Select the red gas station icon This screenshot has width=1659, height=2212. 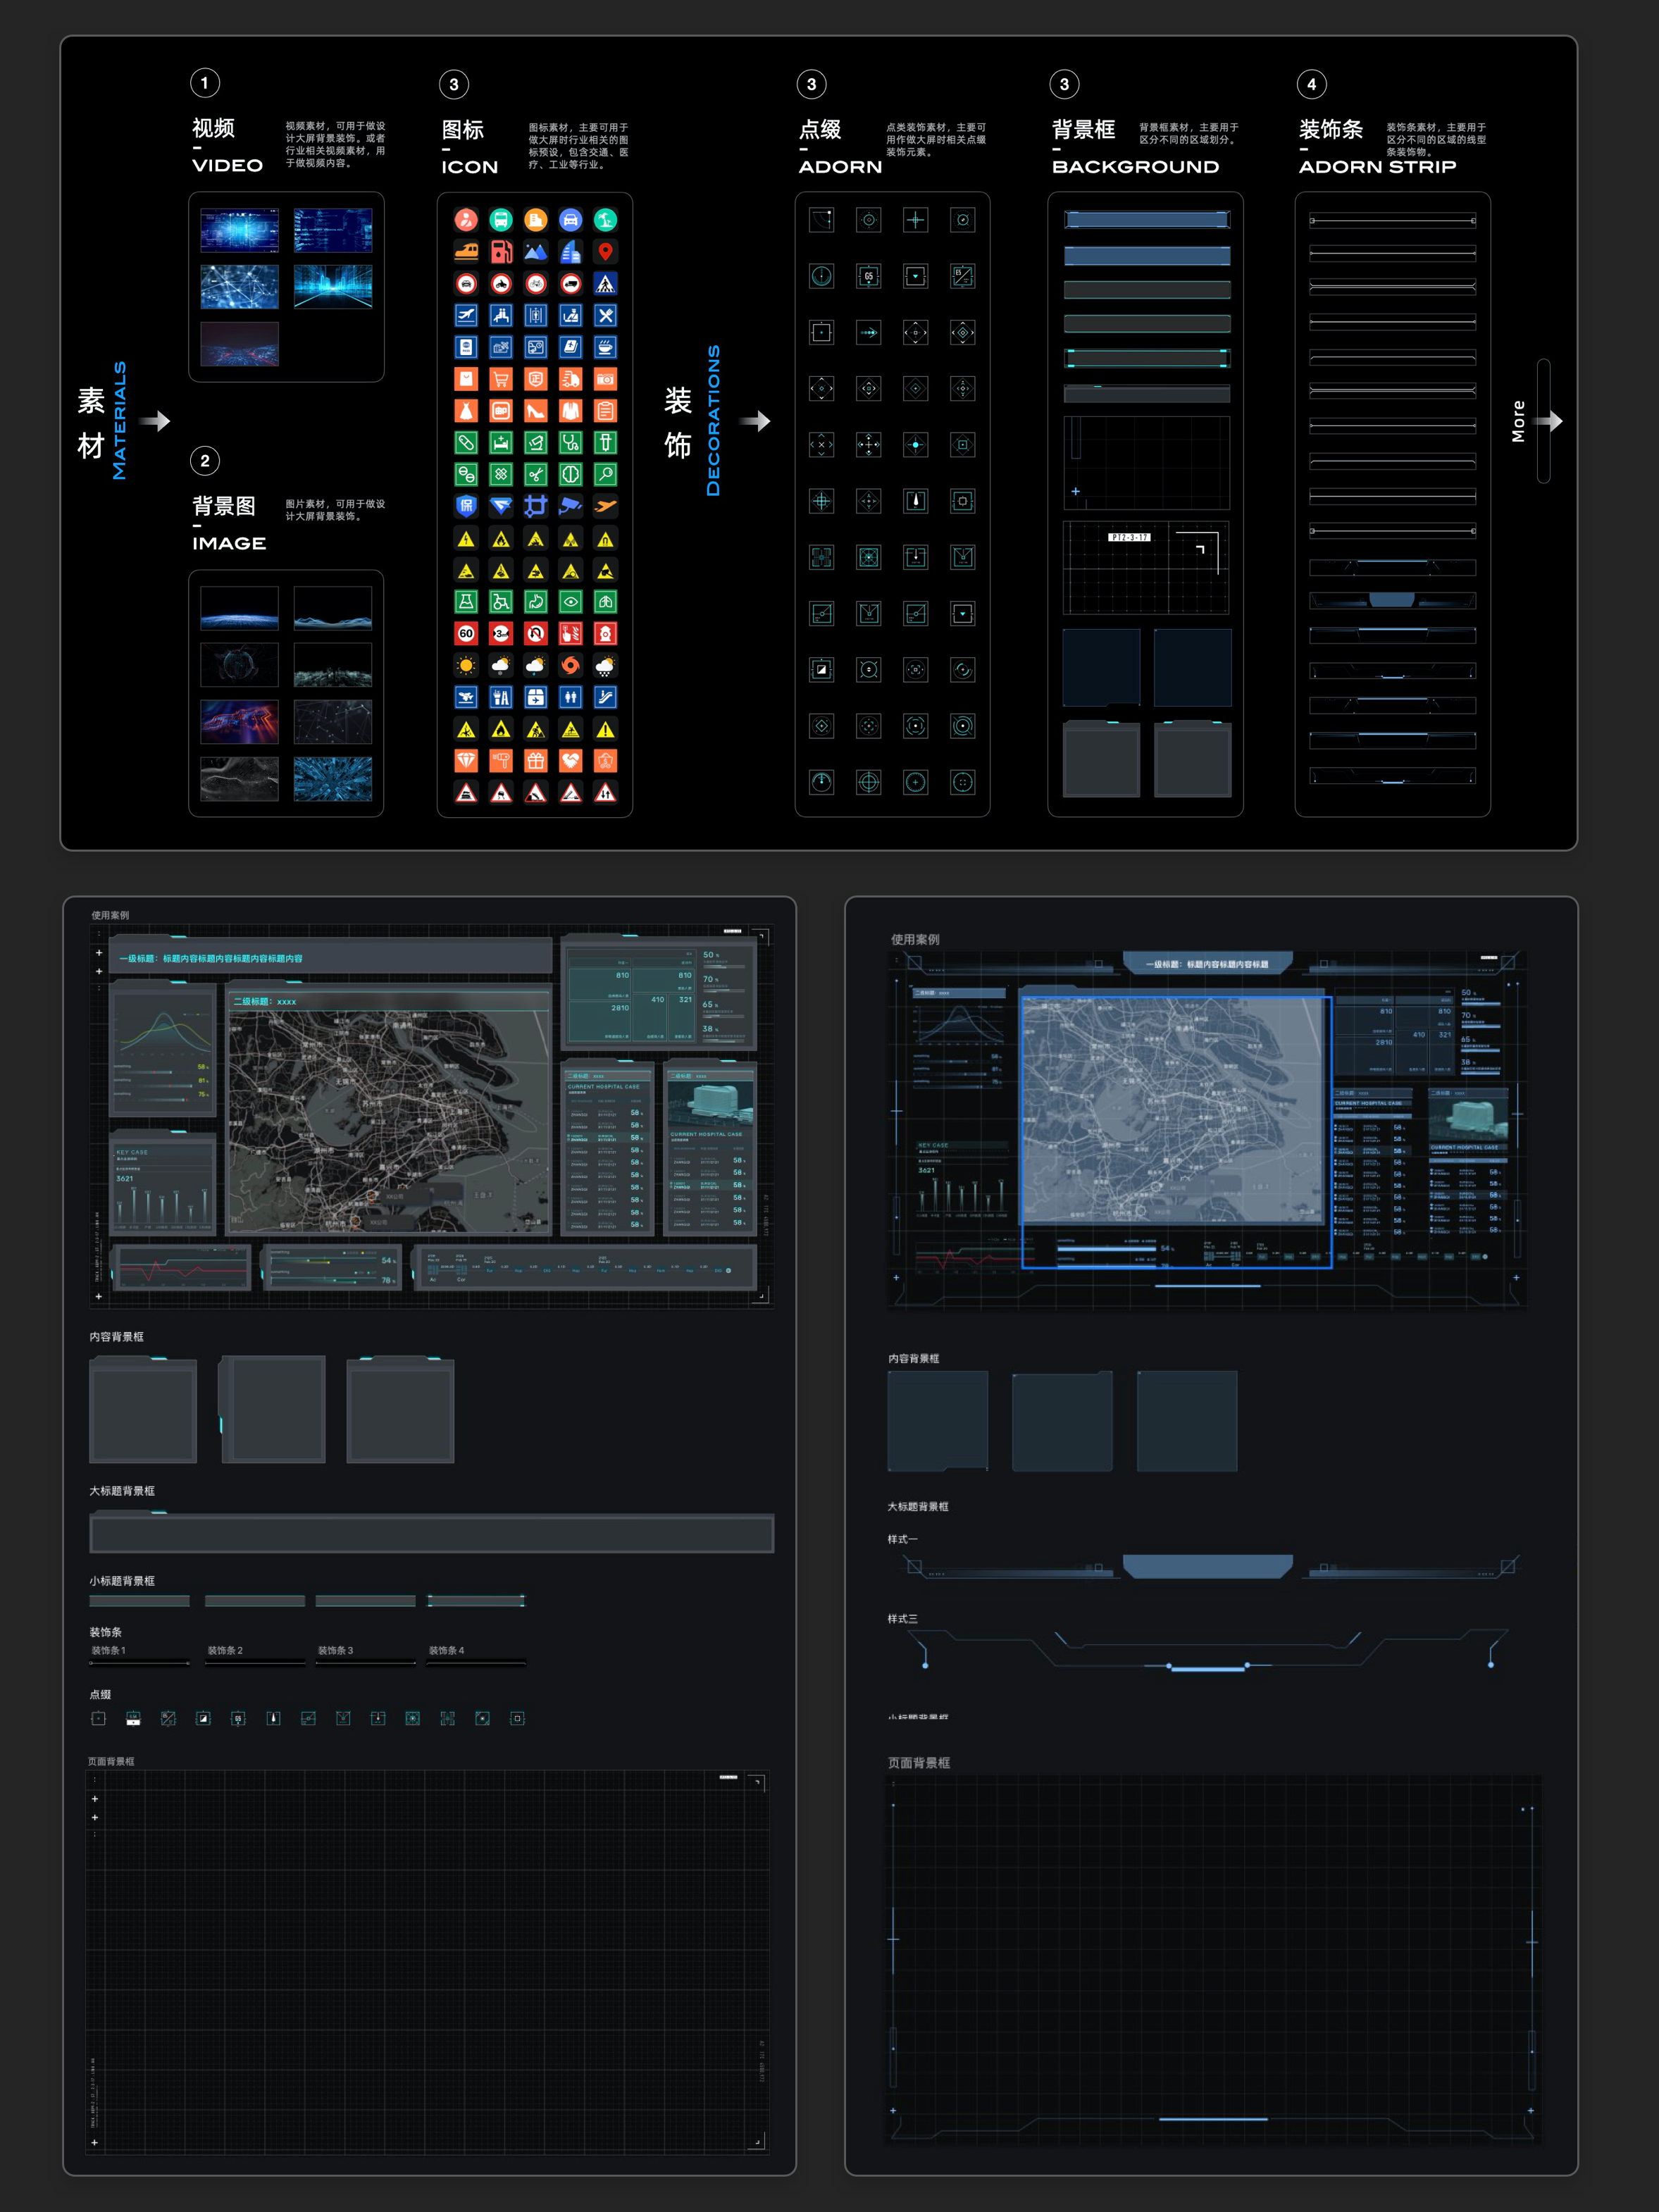click(x=501, y=252)
